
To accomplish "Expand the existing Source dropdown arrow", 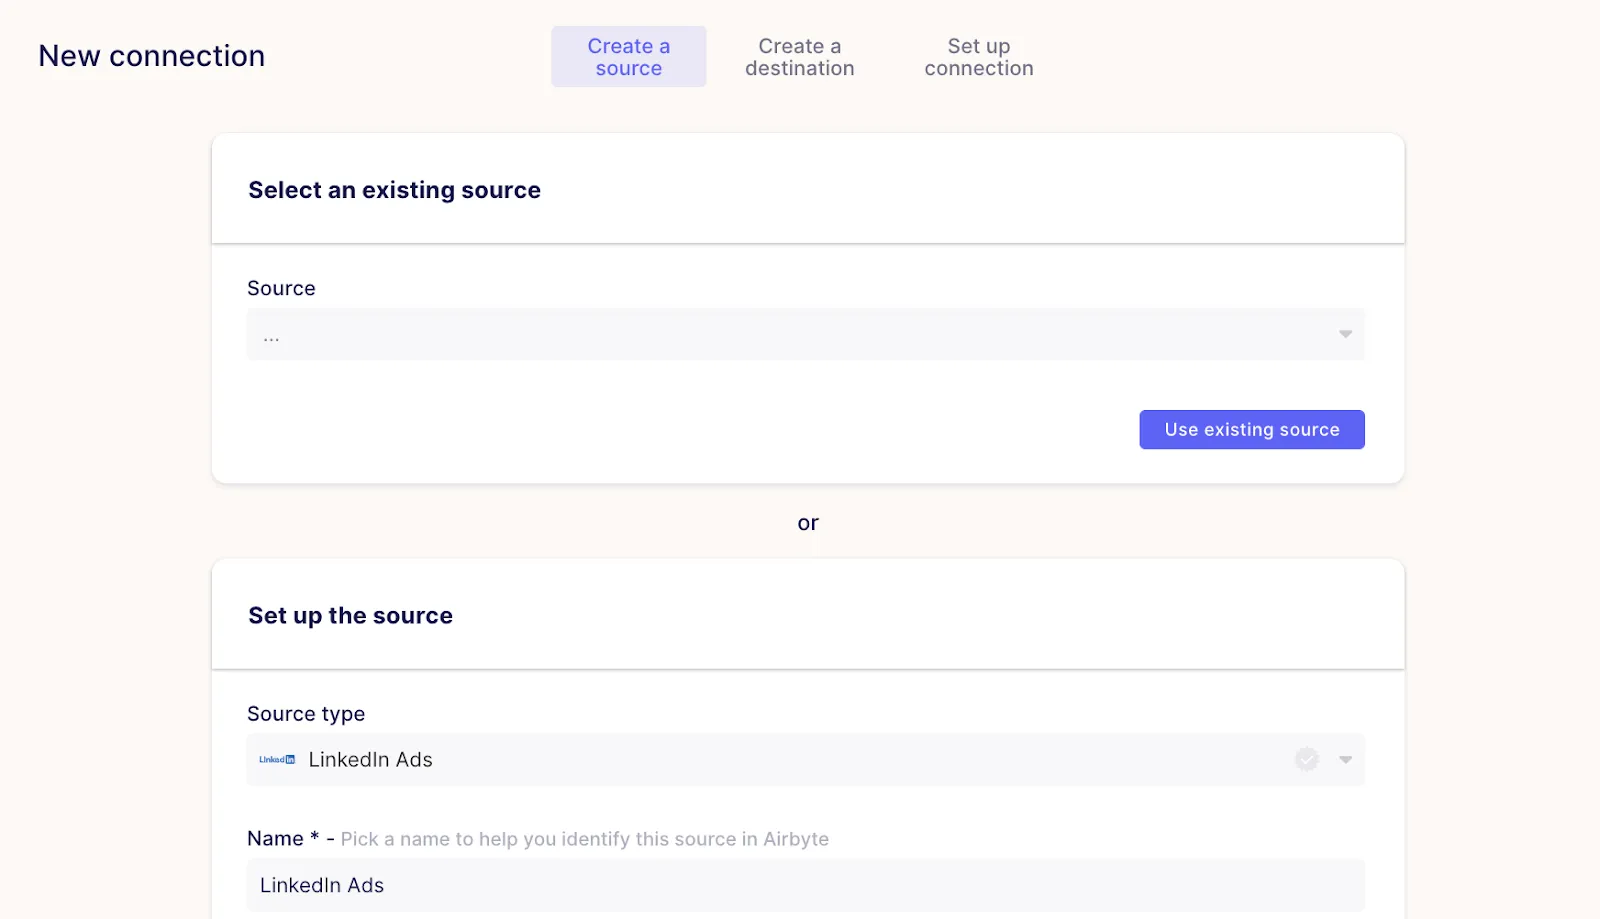I will (1345, 334).
